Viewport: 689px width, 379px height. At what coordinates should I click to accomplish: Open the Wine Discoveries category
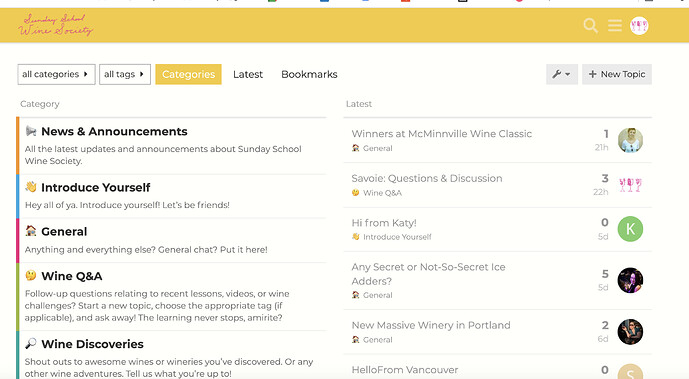(92, 344)
